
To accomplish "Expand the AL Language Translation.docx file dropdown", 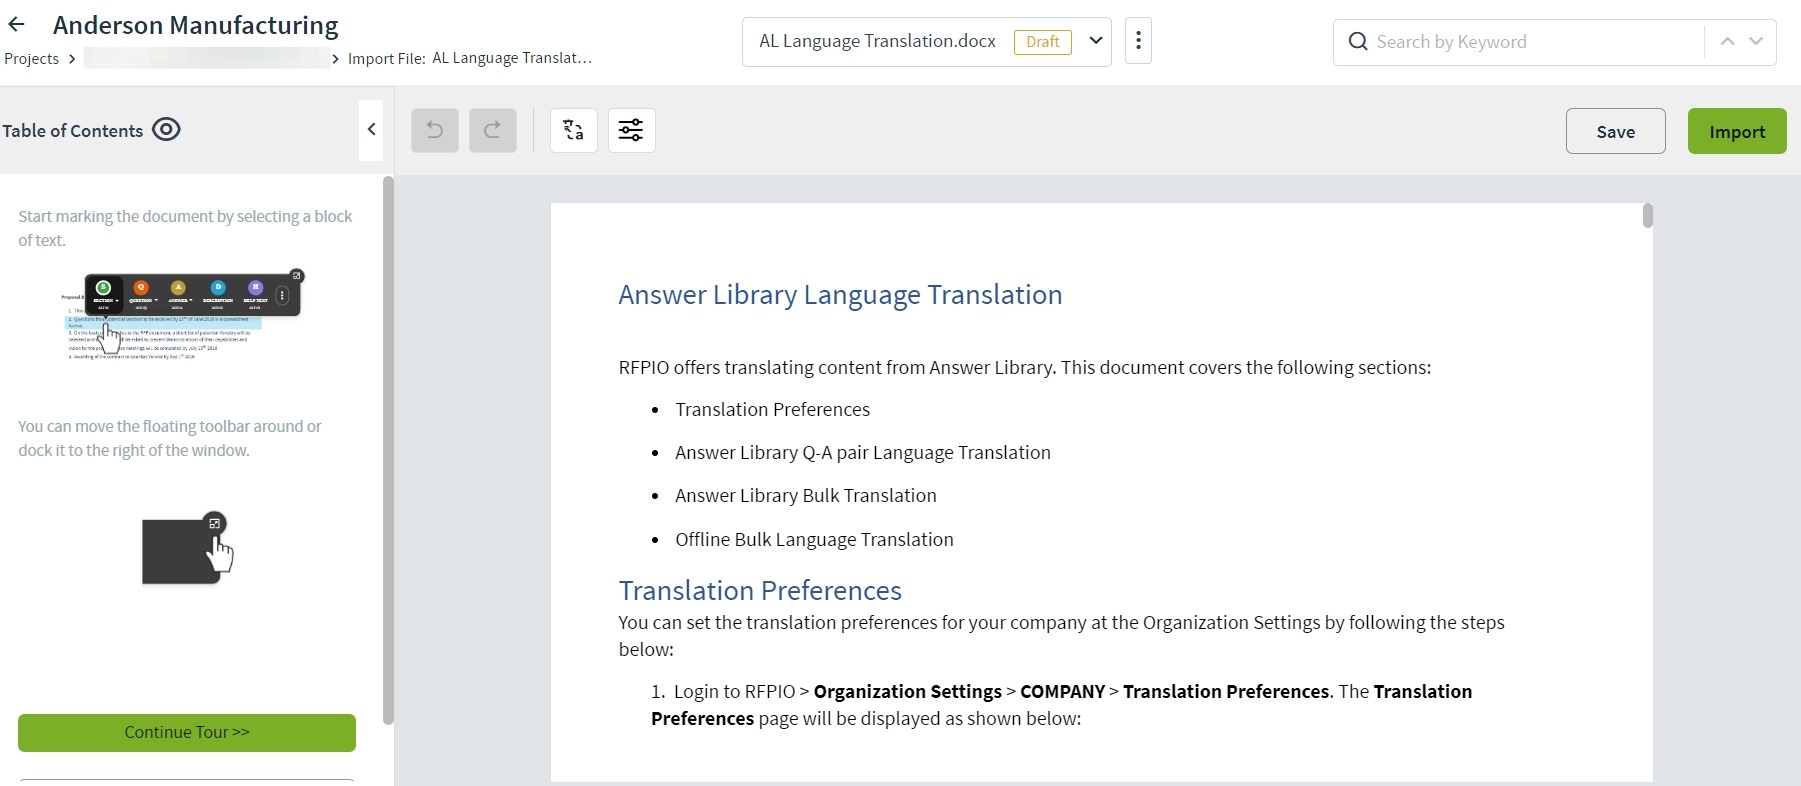I will coord(1096,41).
